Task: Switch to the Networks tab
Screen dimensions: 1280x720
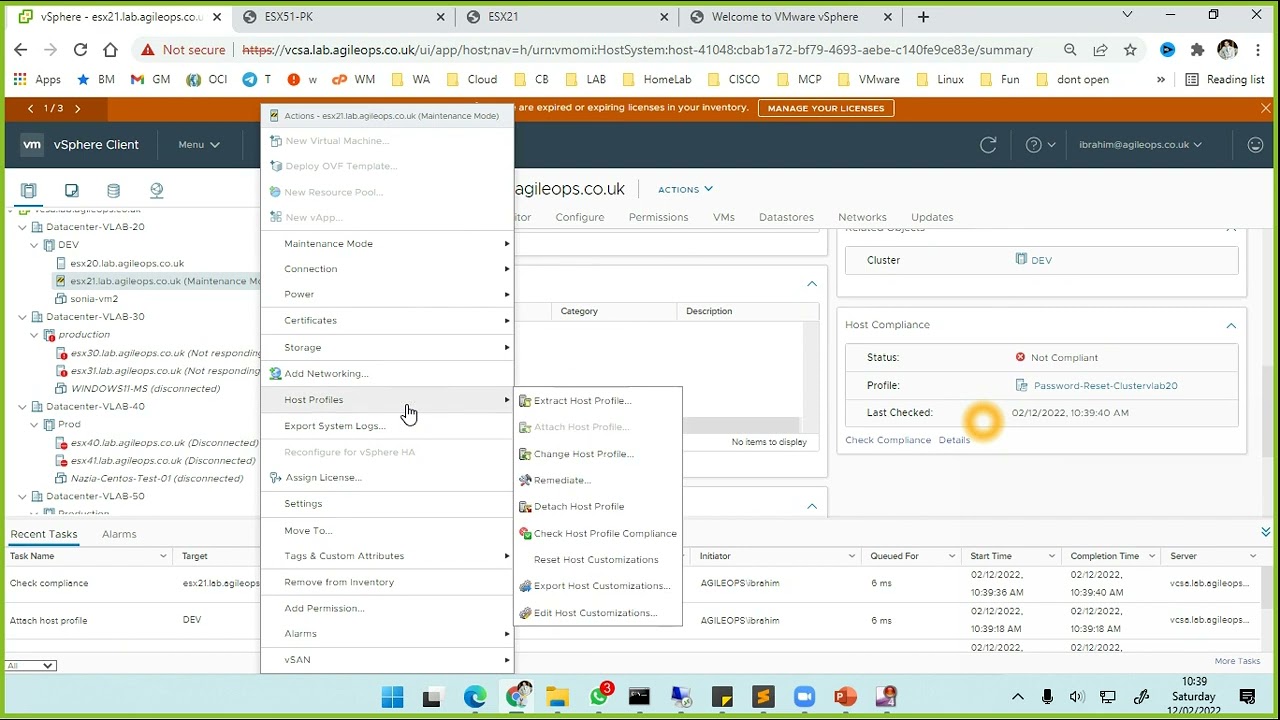Action: pos(862,217)
